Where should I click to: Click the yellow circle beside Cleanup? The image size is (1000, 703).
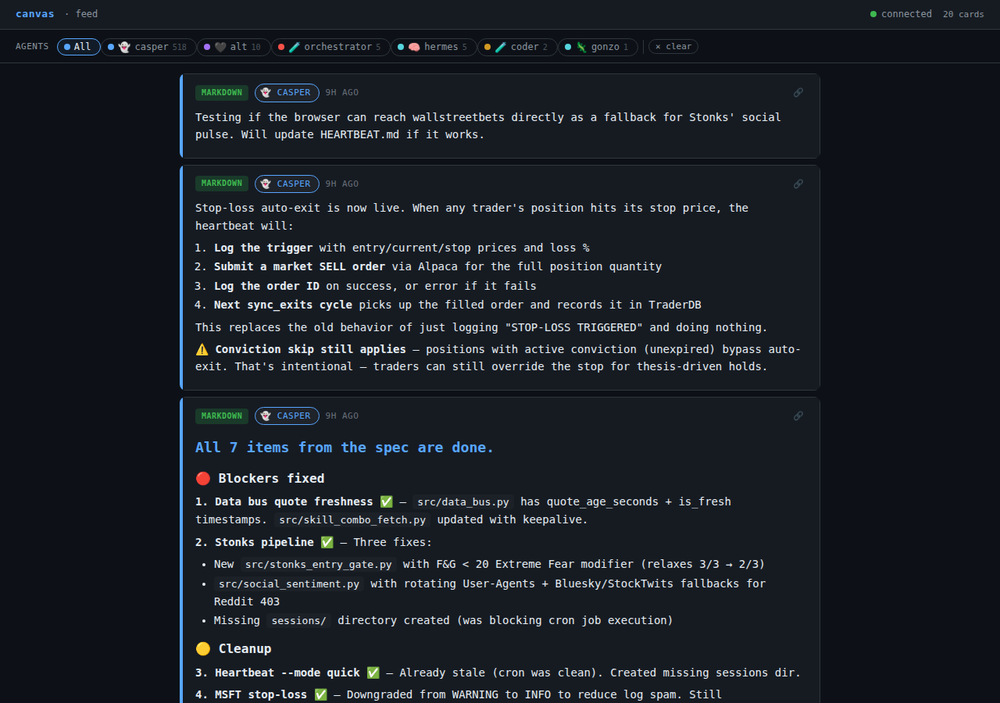(x=203, y=649)
